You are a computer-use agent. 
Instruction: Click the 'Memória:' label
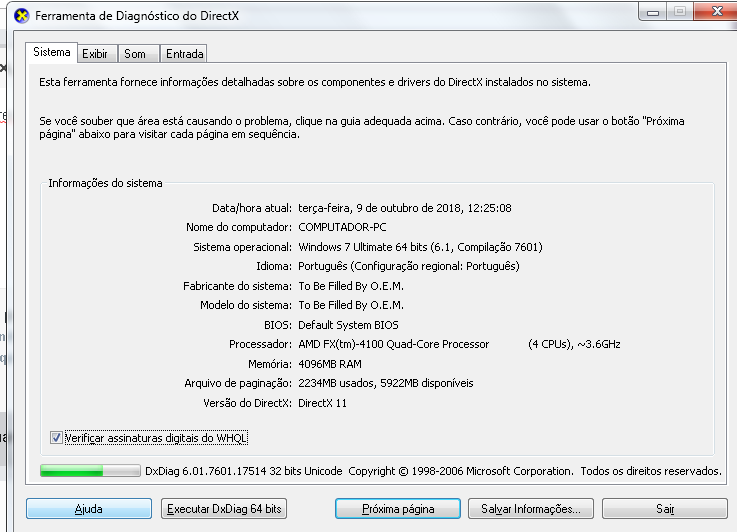(270, 364)
